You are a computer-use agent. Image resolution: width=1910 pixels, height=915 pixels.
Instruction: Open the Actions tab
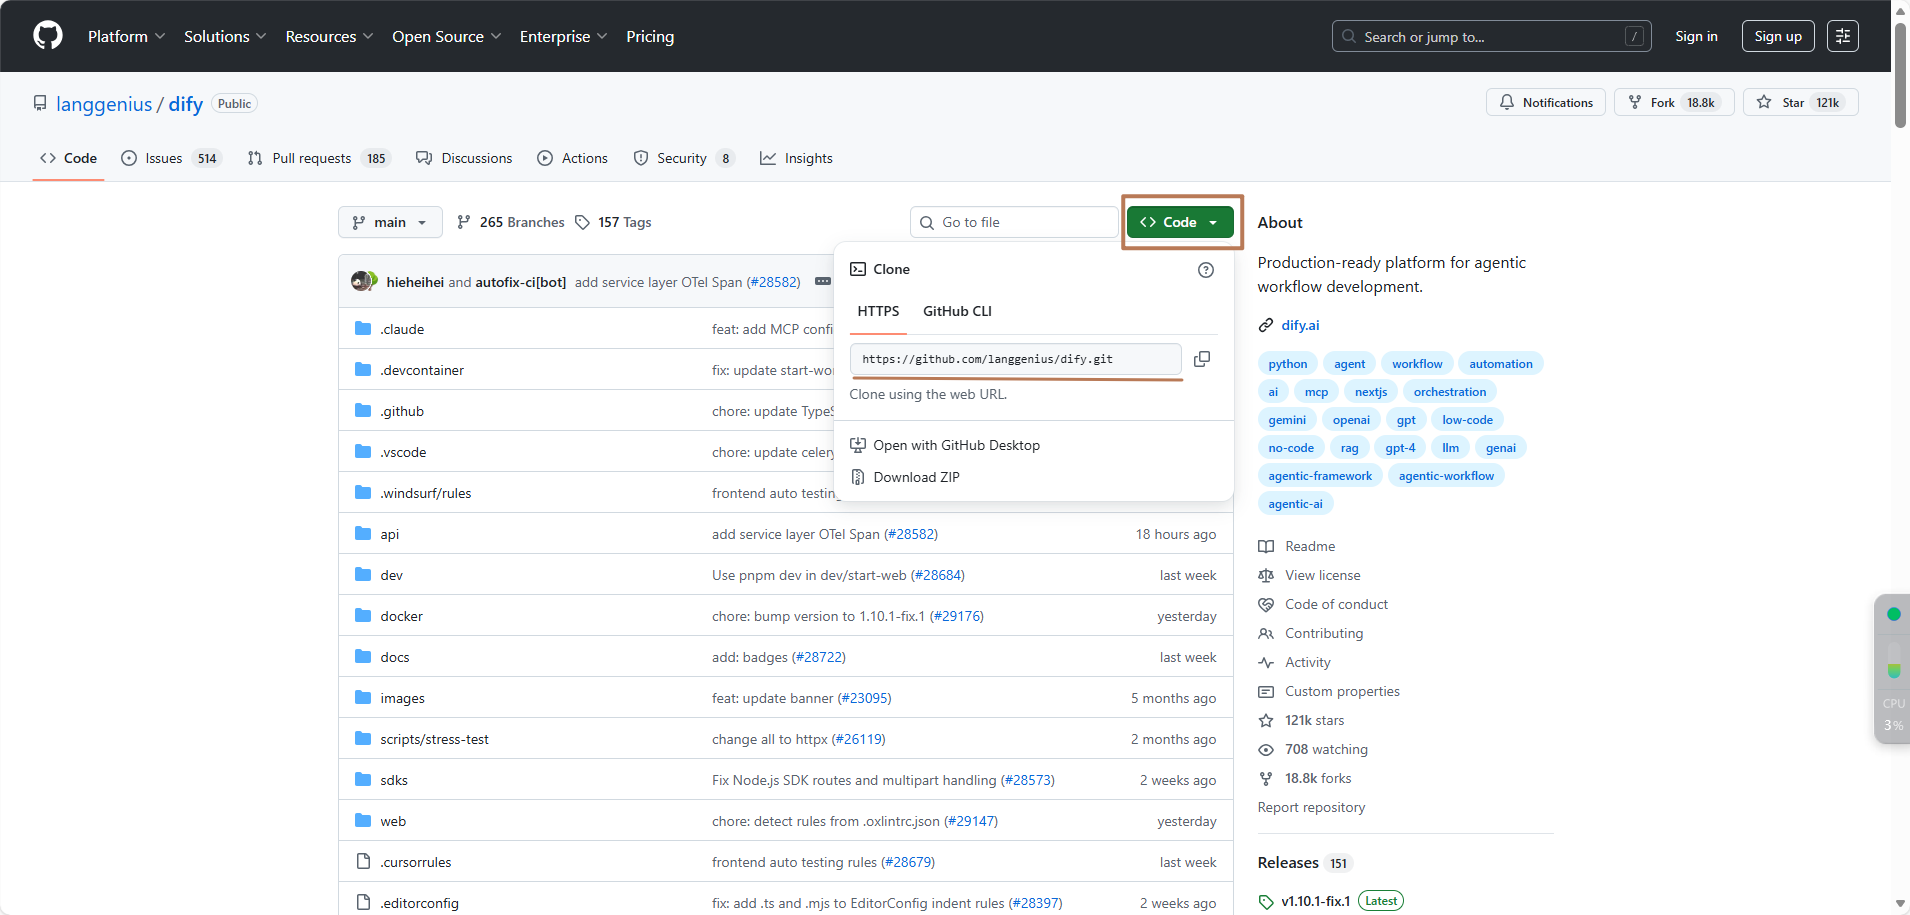(573, 158)
